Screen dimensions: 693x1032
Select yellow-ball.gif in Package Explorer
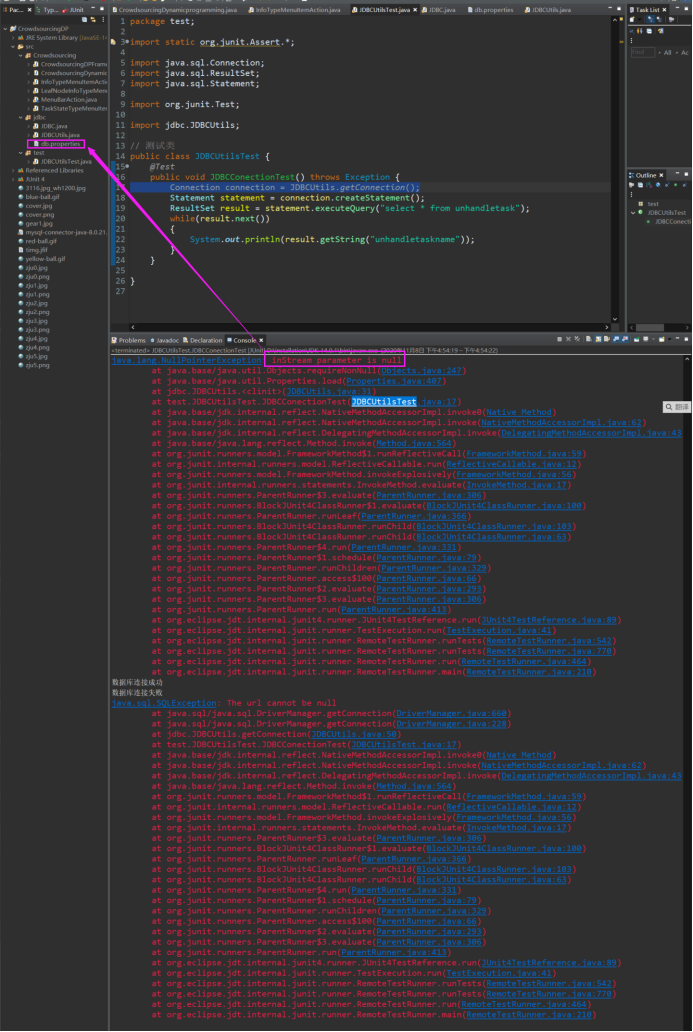tap(41, 259)
